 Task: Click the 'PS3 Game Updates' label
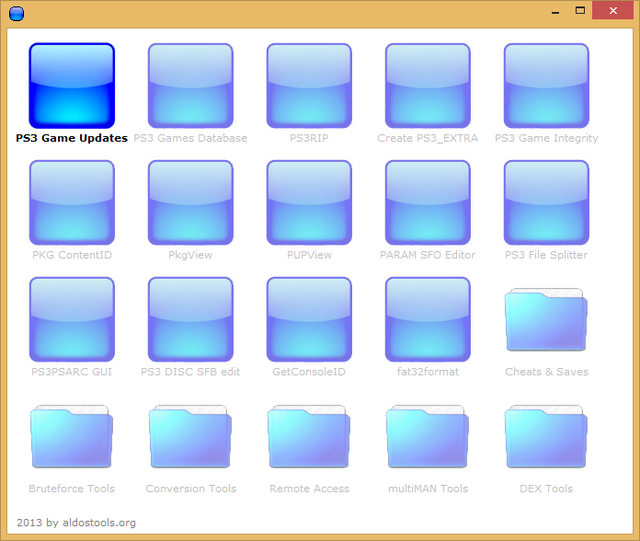pos(72,138)
